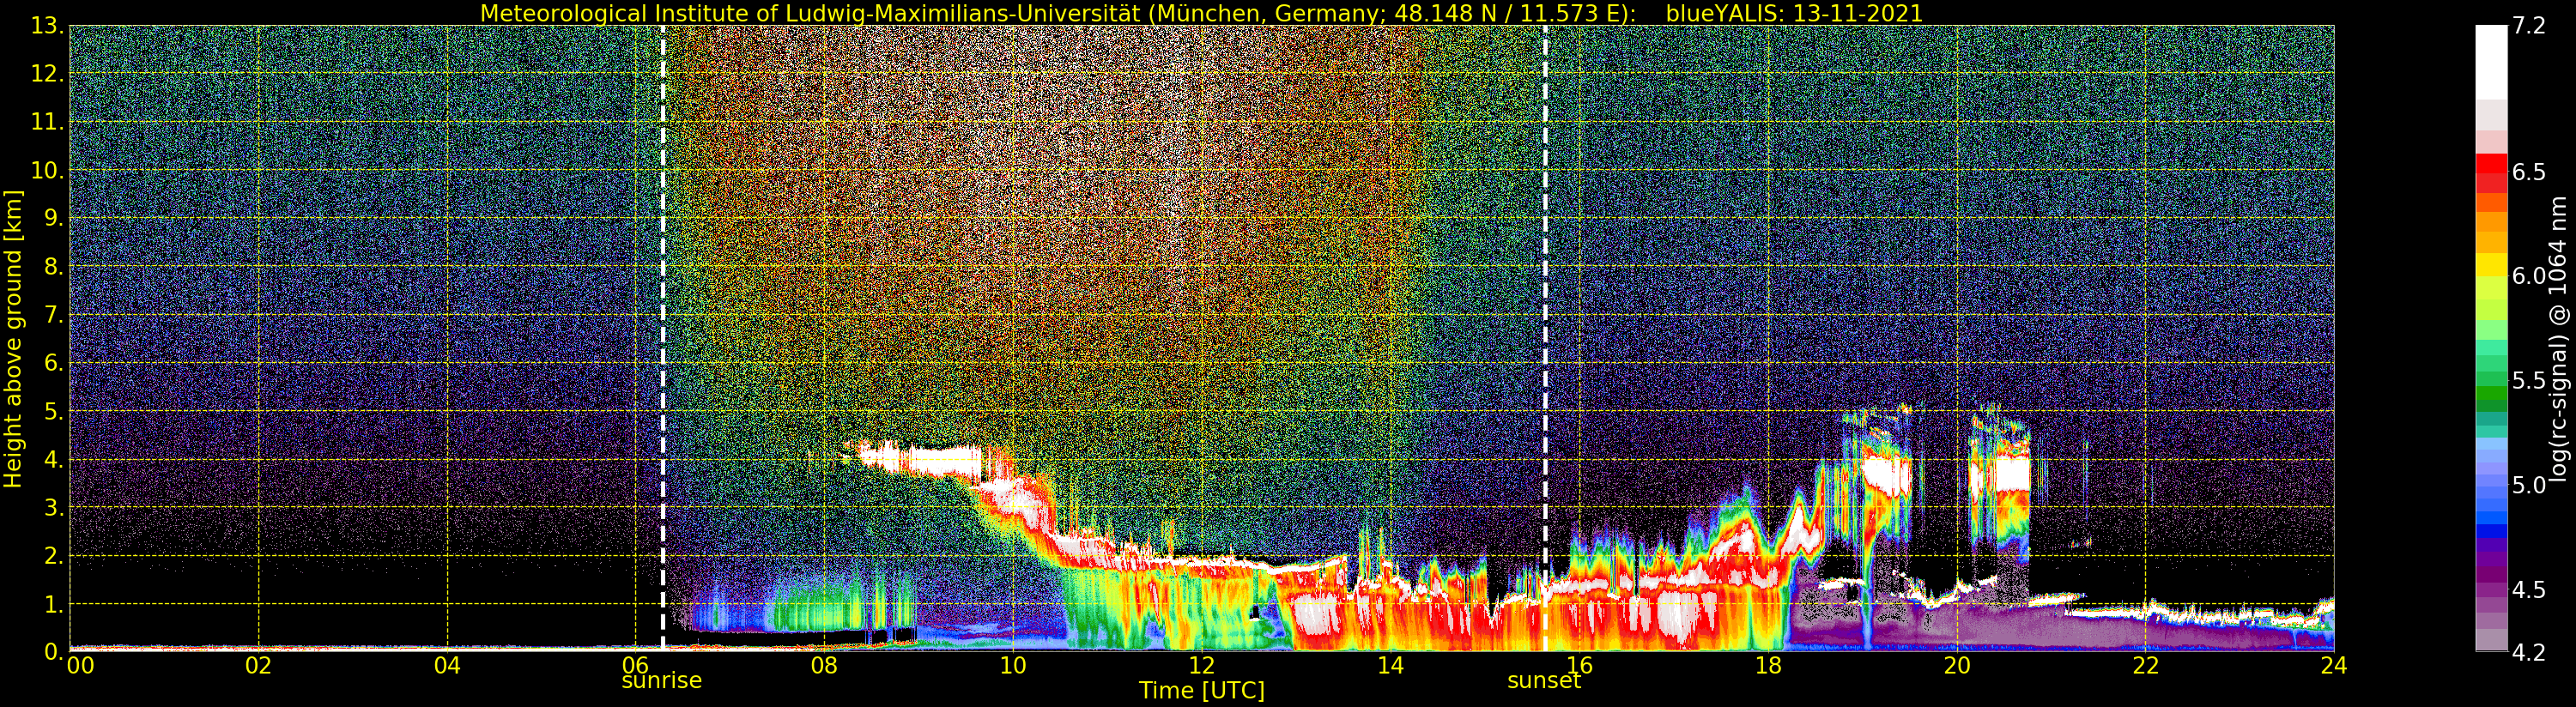Click the 24 hour tick at axis end

pos(2333,666)
